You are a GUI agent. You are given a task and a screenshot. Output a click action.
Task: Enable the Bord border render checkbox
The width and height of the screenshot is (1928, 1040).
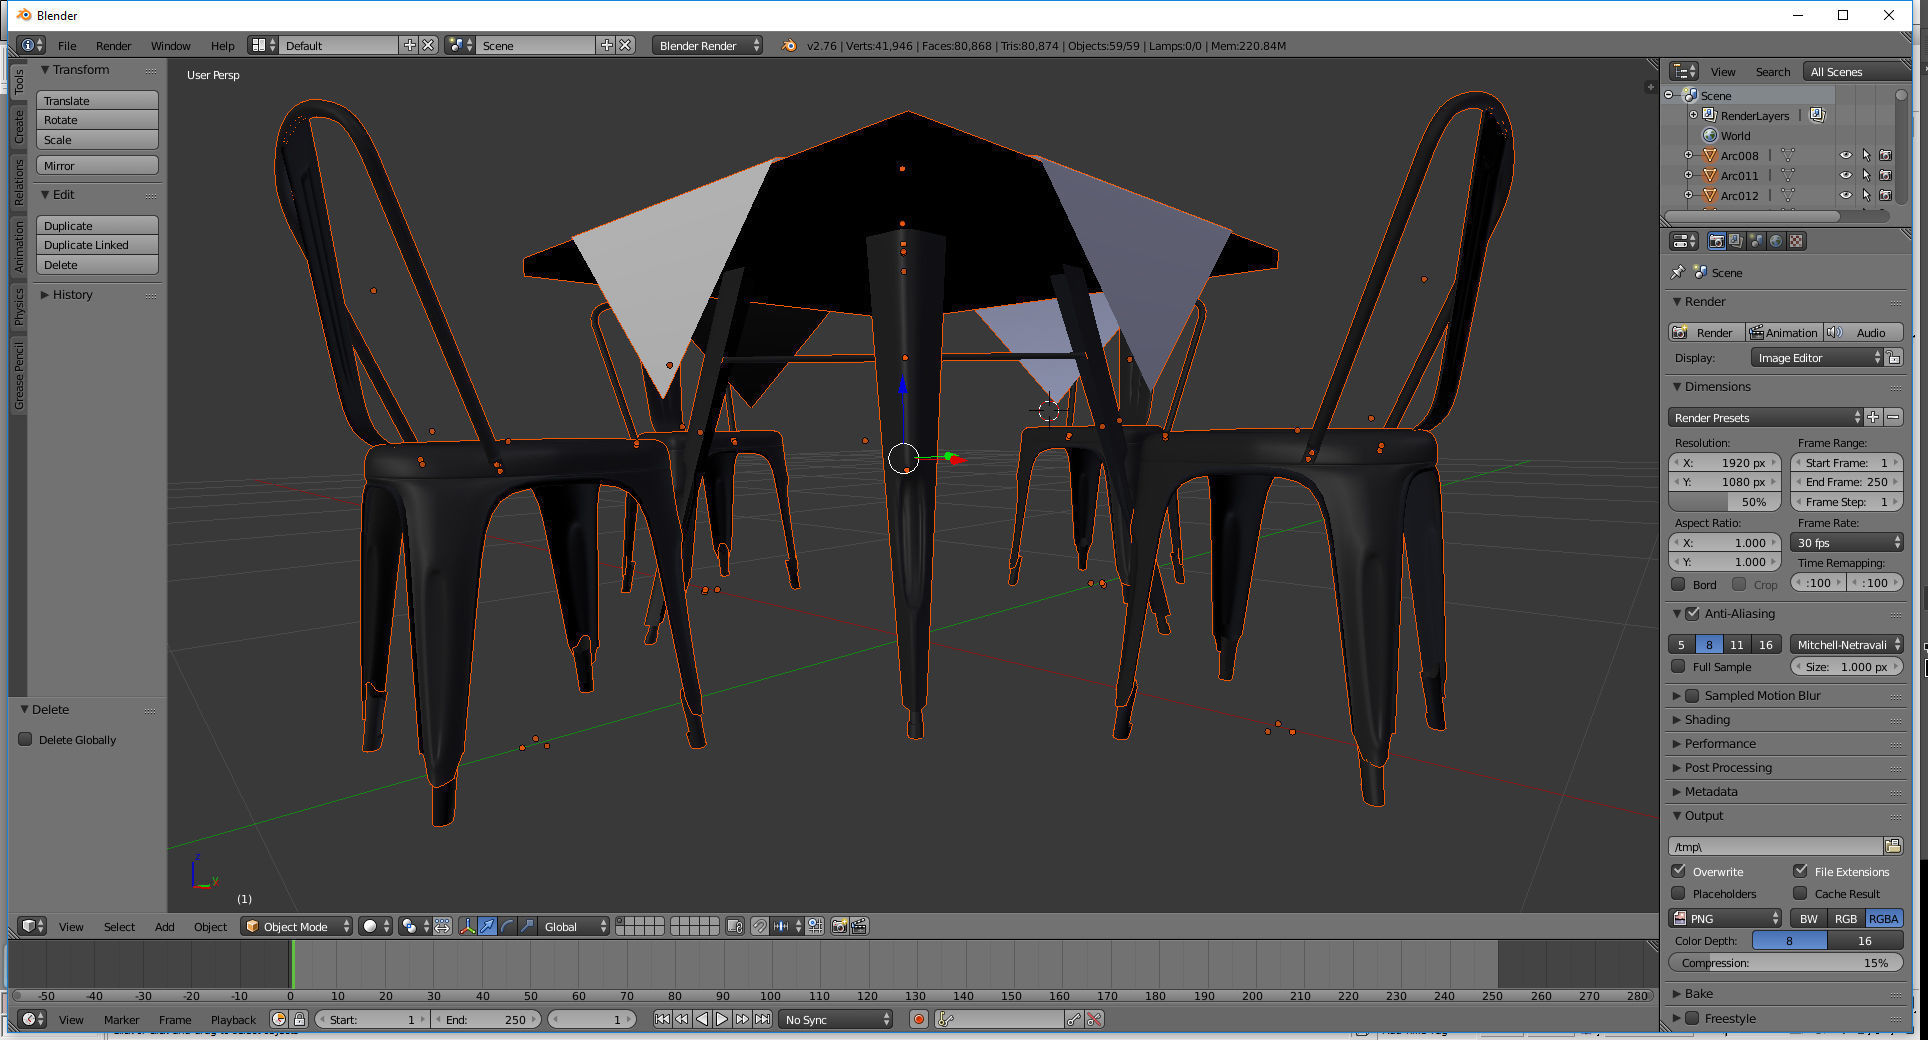pos(1678,584)
